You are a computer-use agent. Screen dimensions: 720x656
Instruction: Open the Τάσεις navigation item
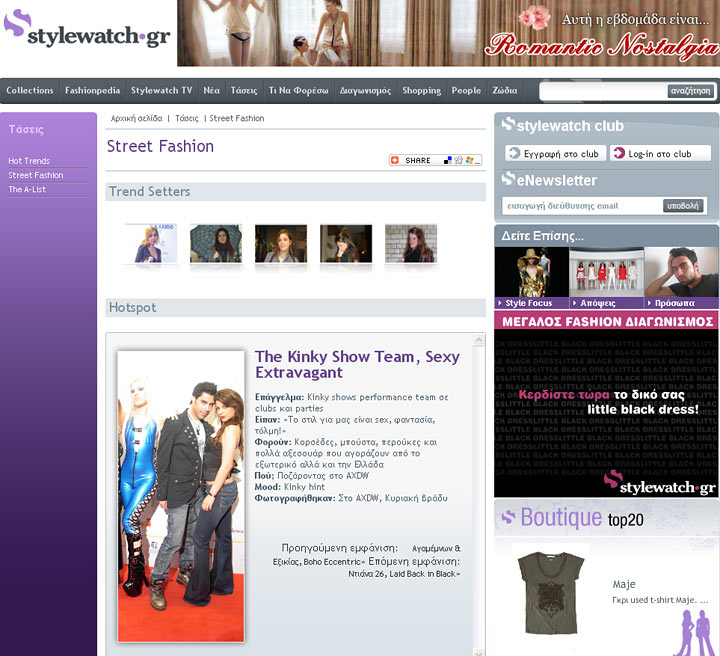tap(244, 90)
